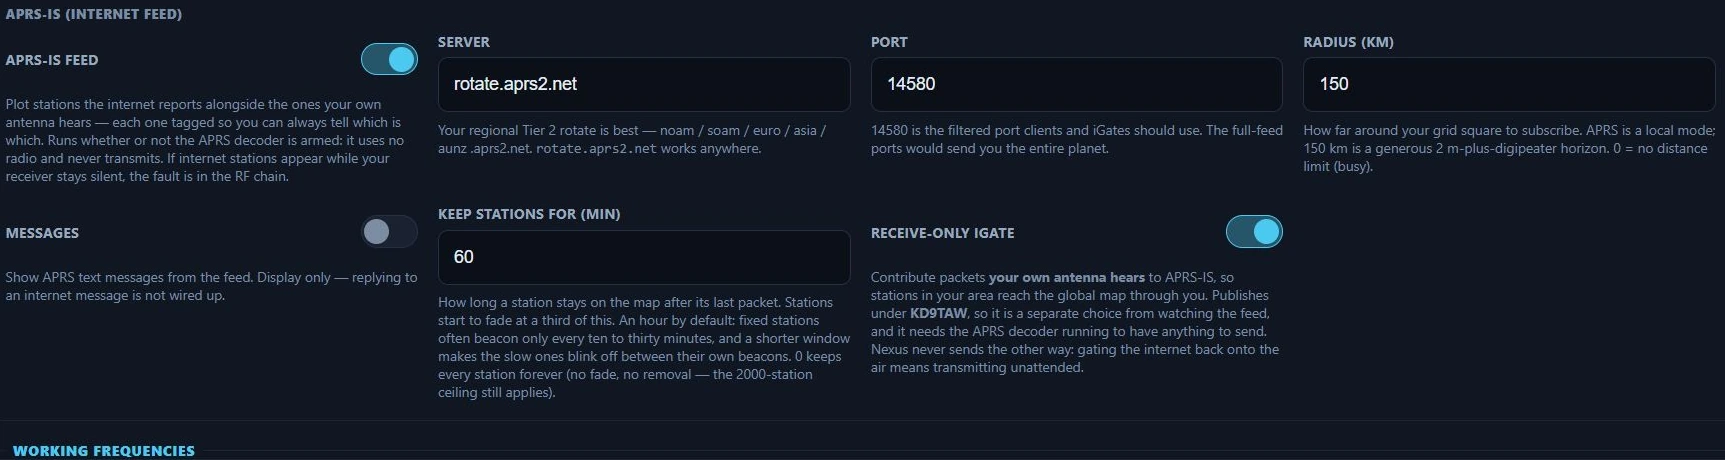Select the Radius (km) input with 150
Image resolution: width=1725 pixels, height=460 pixels.
1509,84
